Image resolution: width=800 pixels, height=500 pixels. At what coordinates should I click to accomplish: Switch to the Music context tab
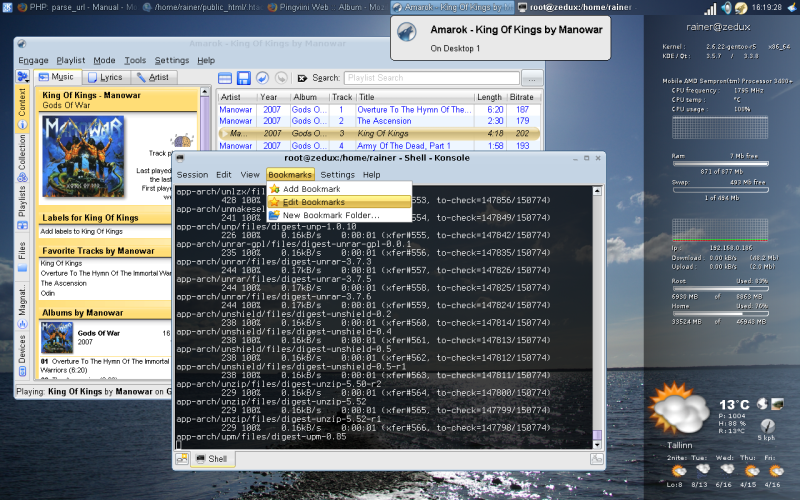[57, 77]
